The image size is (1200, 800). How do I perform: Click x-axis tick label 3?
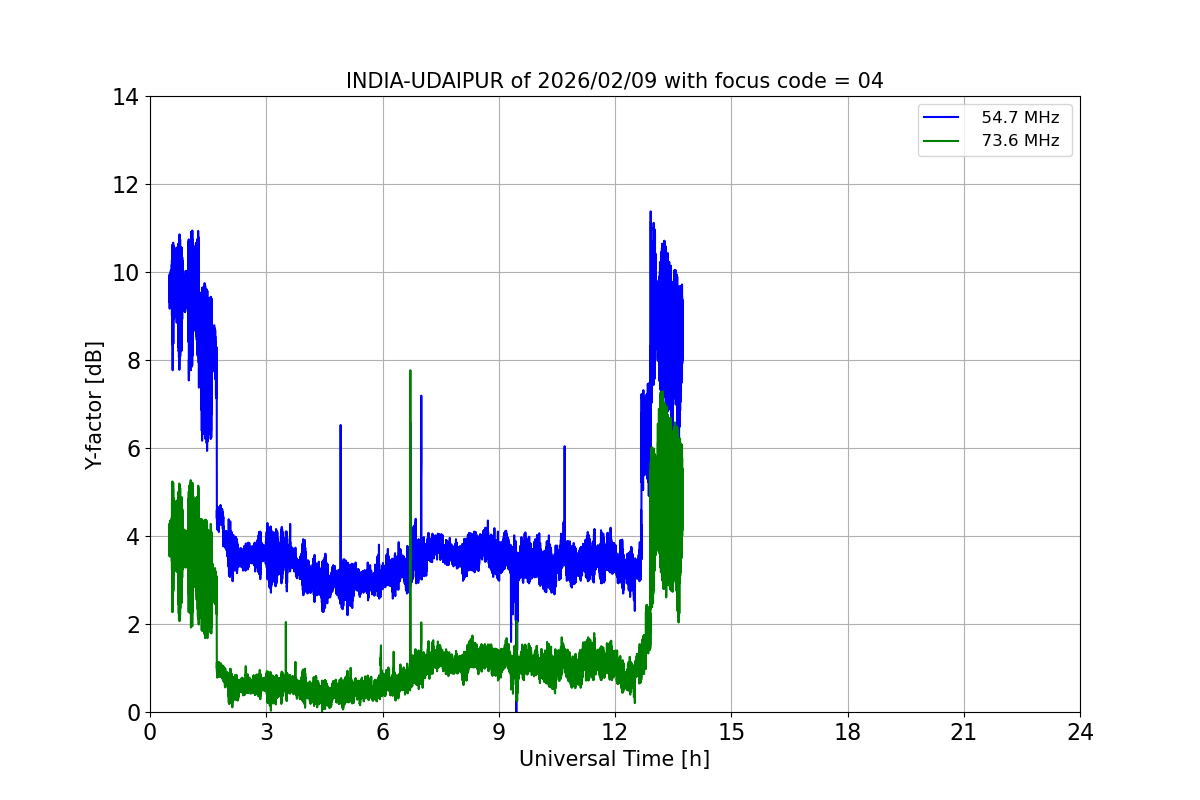click(x=266, y=731)
